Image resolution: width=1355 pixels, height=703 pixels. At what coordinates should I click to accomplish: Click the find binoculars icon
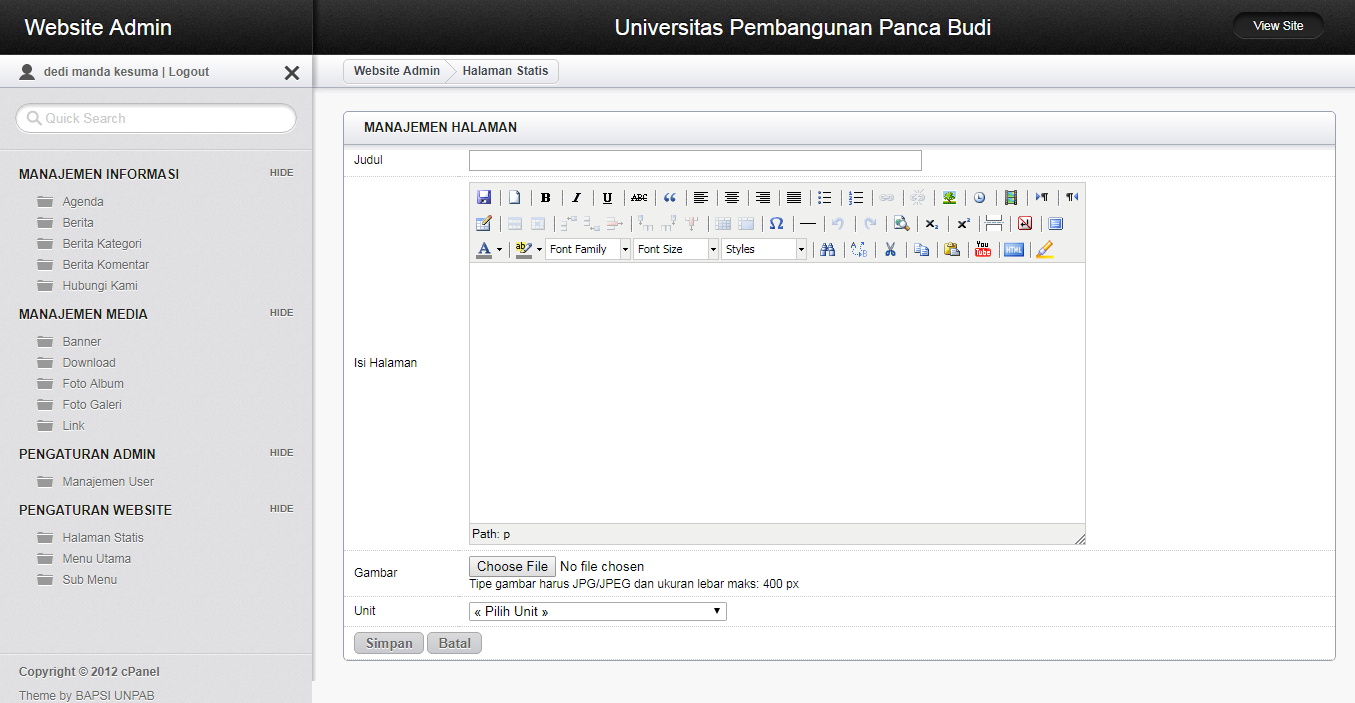click(x=827, y=249)
